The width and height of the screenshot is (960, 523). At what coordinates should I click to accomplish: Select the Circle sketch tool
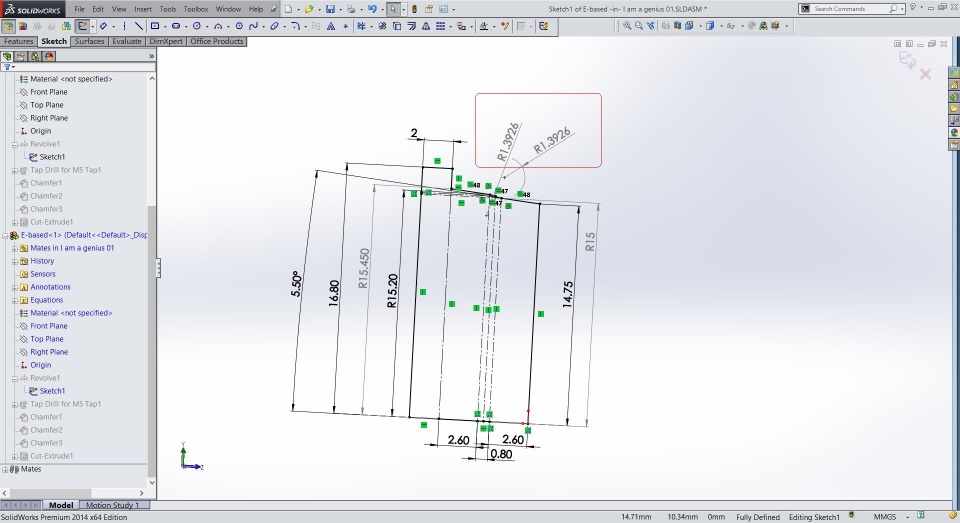click(x=197, y=26)
